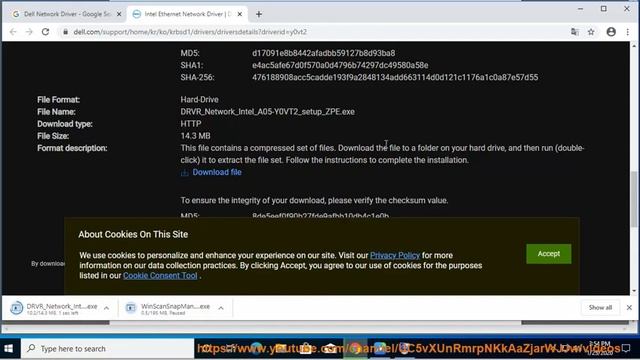Open the Windows Start menu
The image size is (640, 360).
pos(9,349)
